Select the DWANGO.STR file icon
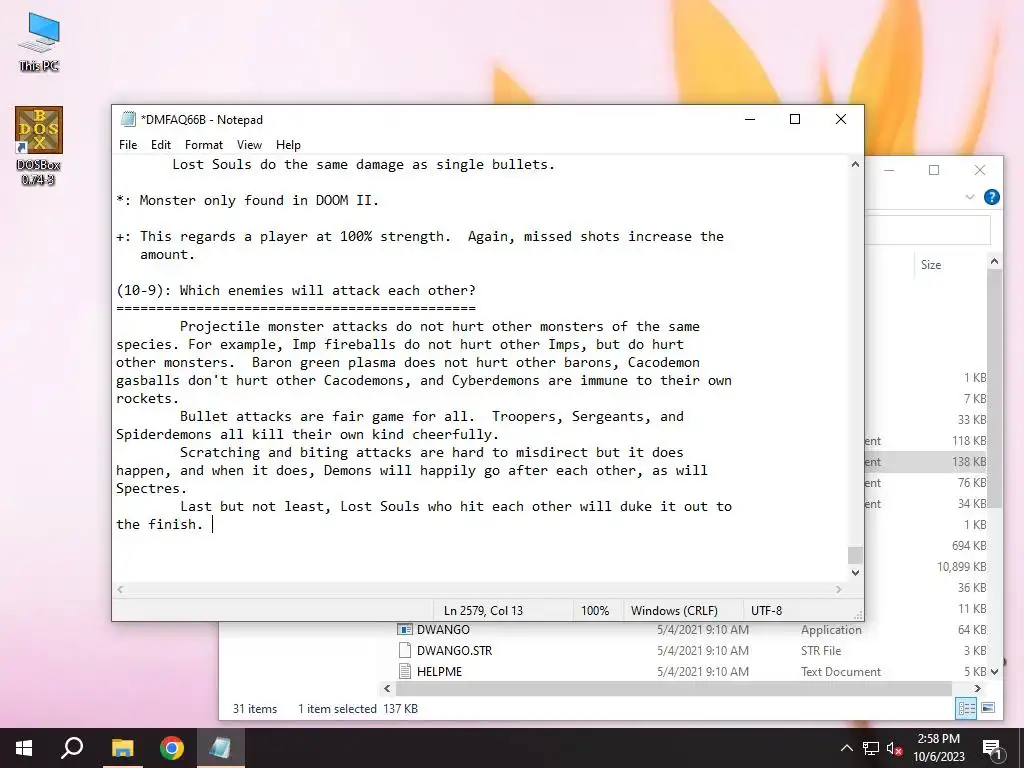 (x=405, y=650)
